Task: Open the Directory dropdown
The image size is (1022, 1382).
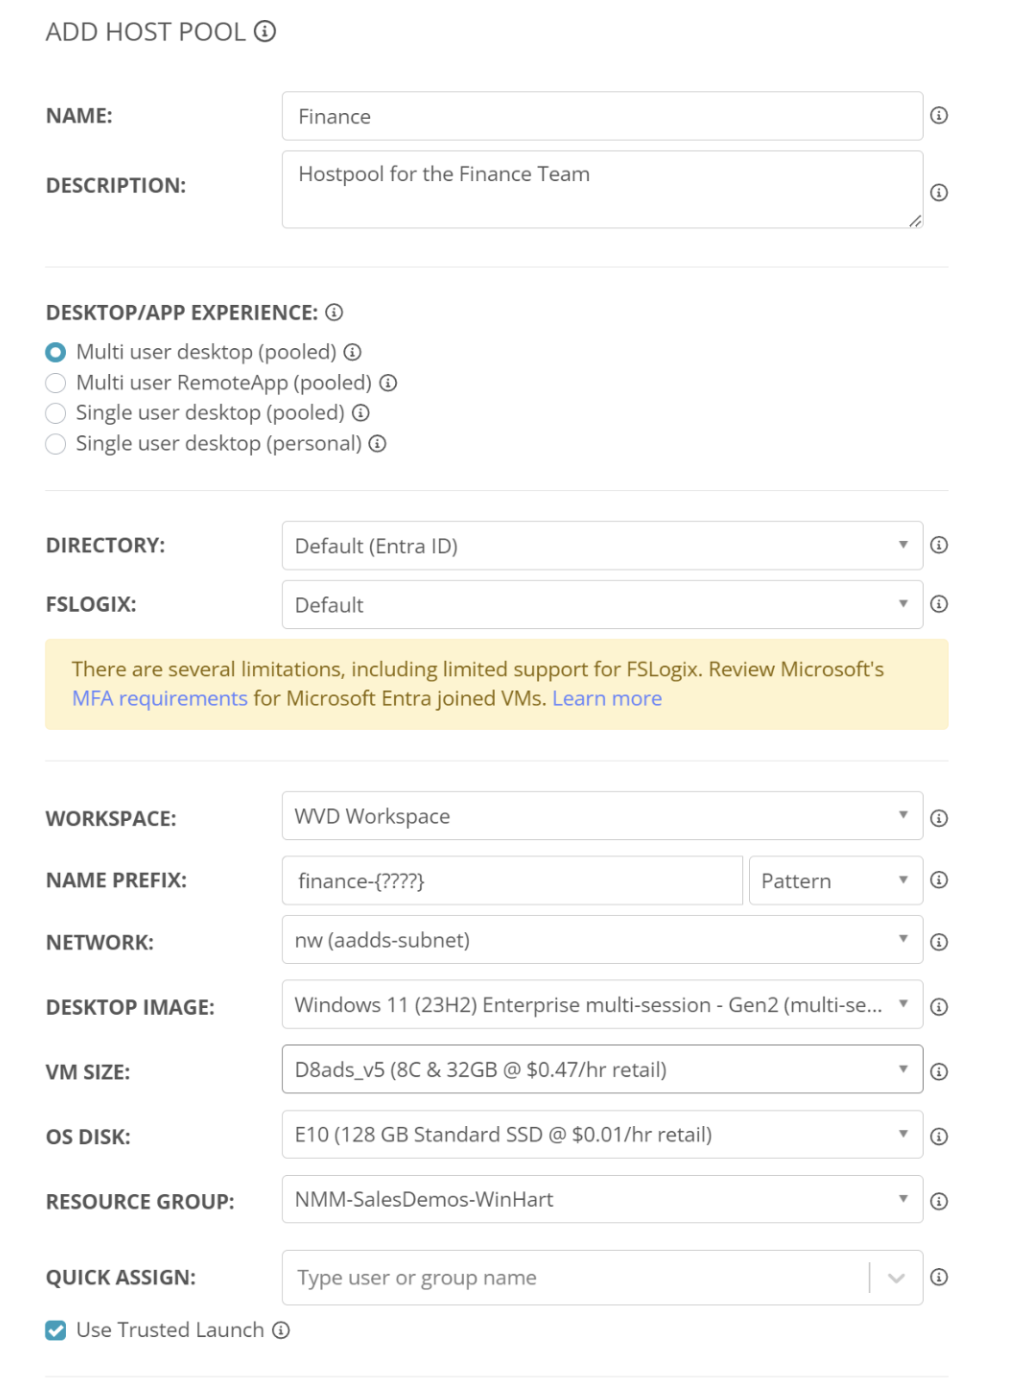Action: coord(601,546)
